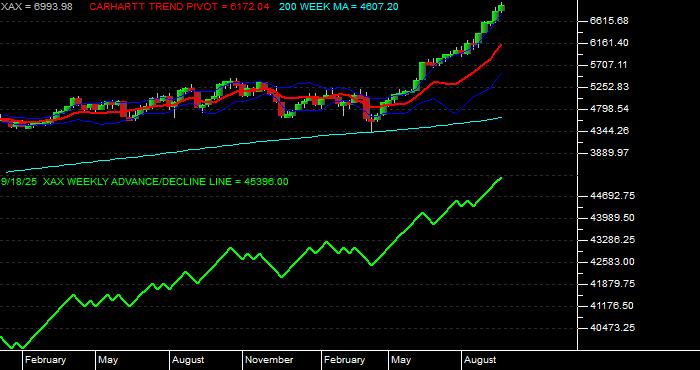The width and height of the screenshot is (700, 370).
Task: Click the end of the red trend pivot line
Action: [x=501, y=45]
